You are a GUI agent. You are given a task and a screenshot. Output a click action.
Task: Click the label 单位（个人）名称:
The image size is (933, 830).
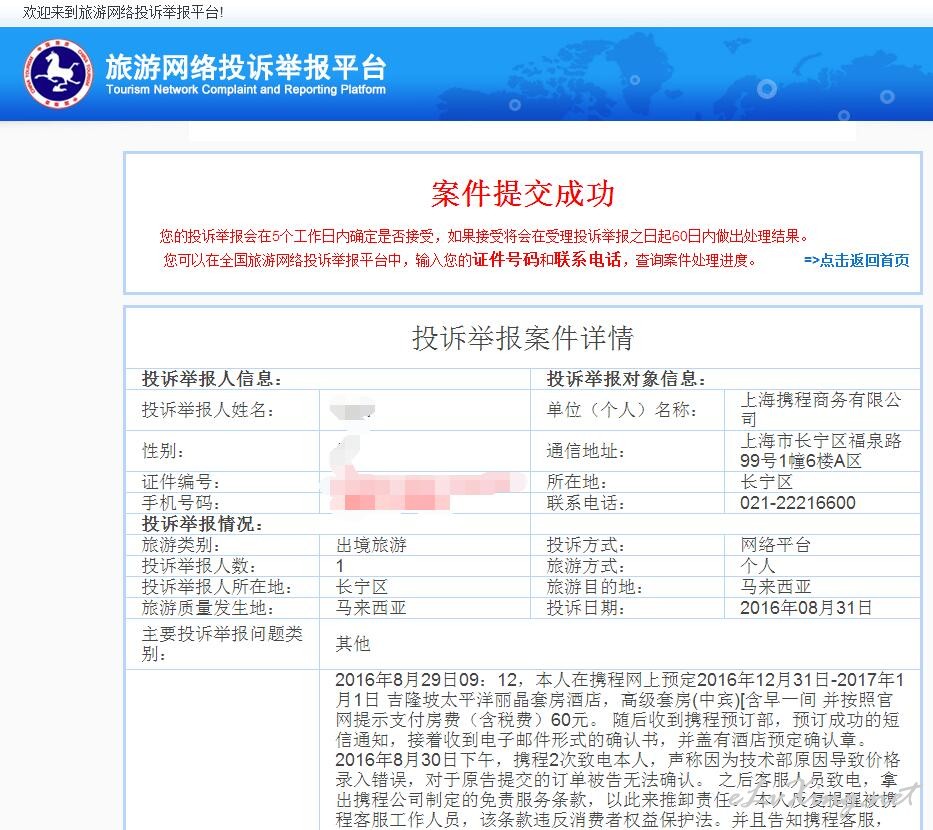[x=622, y=410]
